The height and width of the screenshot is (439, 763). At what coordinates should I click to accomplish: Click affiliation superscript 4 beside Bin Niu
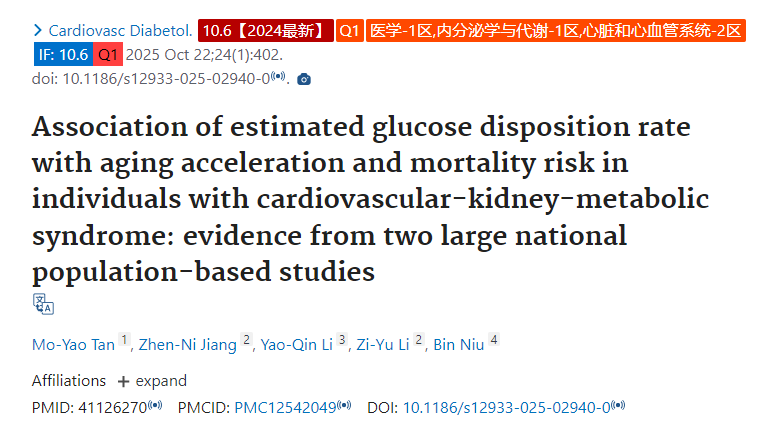pyautogui.click(x=494, y=340)
